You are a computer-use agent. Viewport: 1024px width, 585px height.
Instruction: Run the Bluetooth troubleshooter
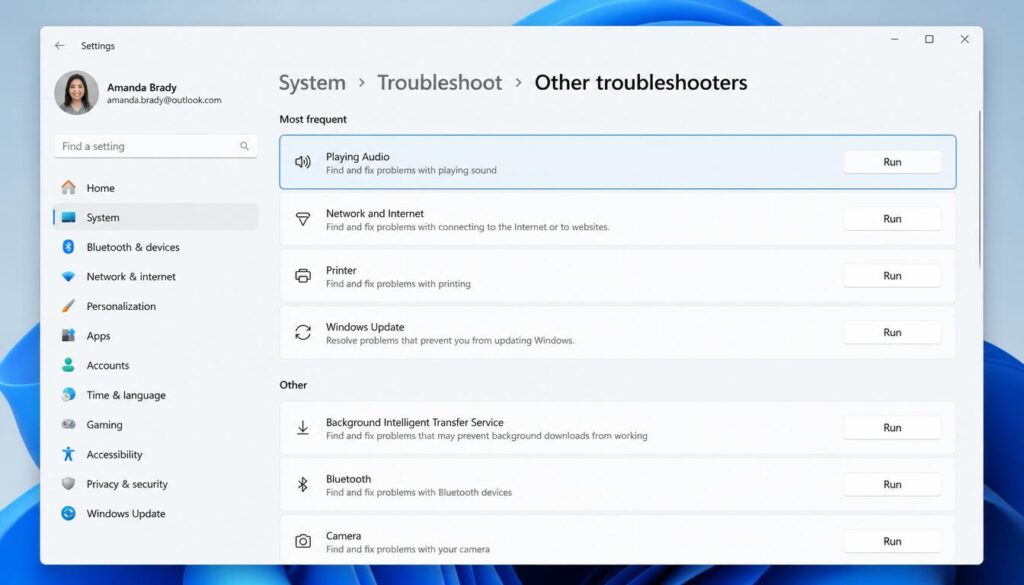click(x=892, y=484)
